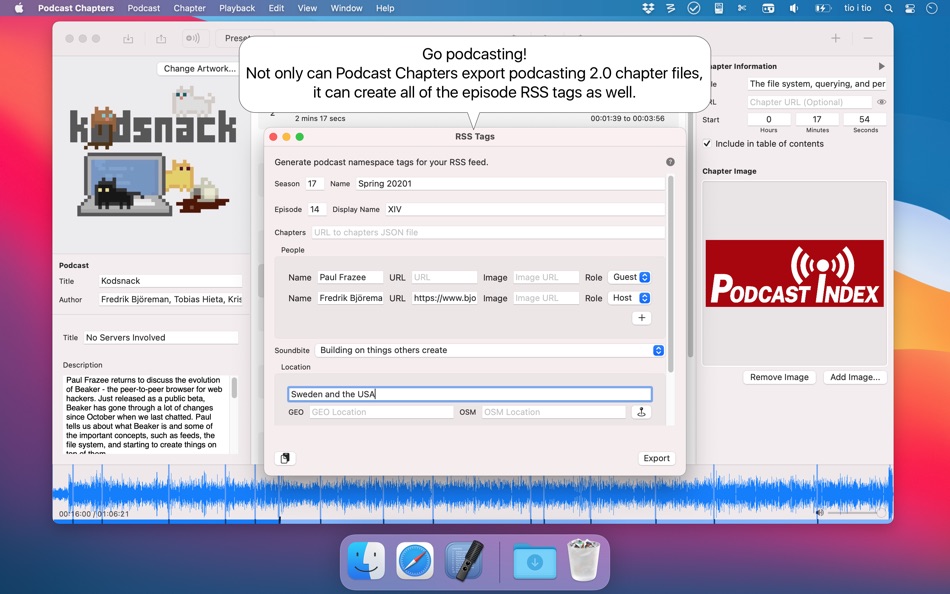Adjust the volume slider below the waveform

pyautogui.click(x=857, y=513)
